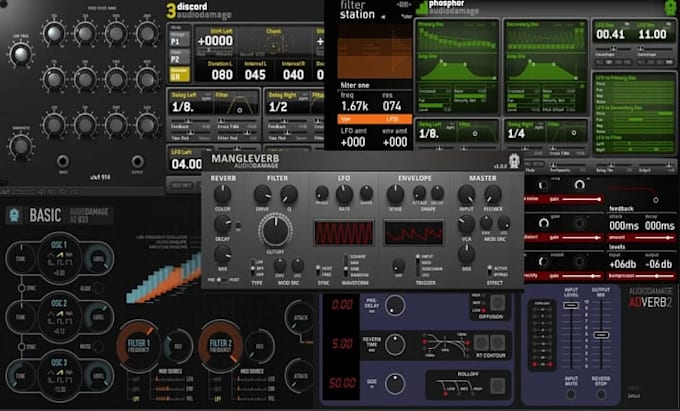Click the left RT CONTOUR button in ADverb2
The image size is (680, 411).
[x=481, y=343]
